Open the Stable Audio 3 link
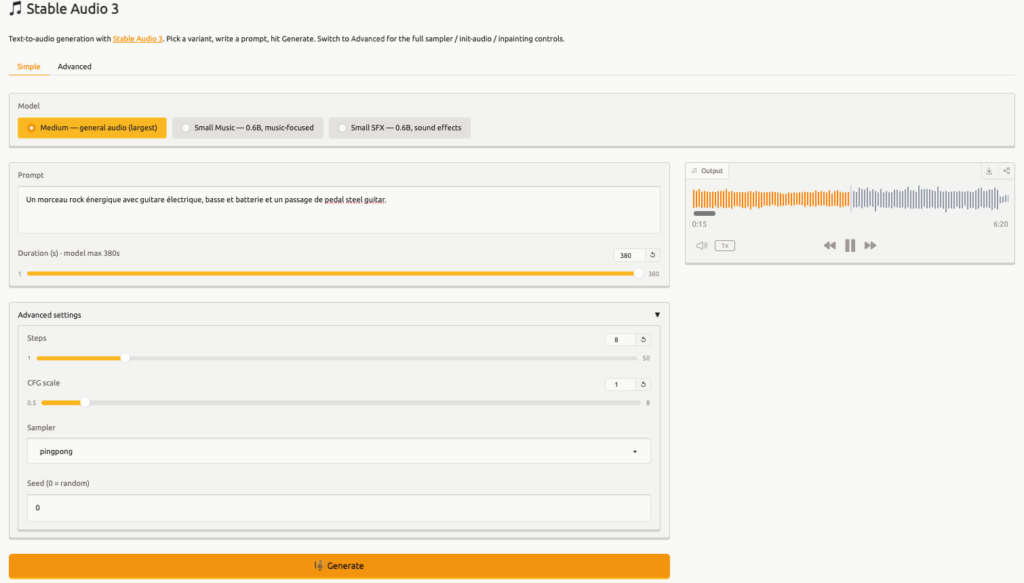1024x583 pixels. tap(137, 39)
